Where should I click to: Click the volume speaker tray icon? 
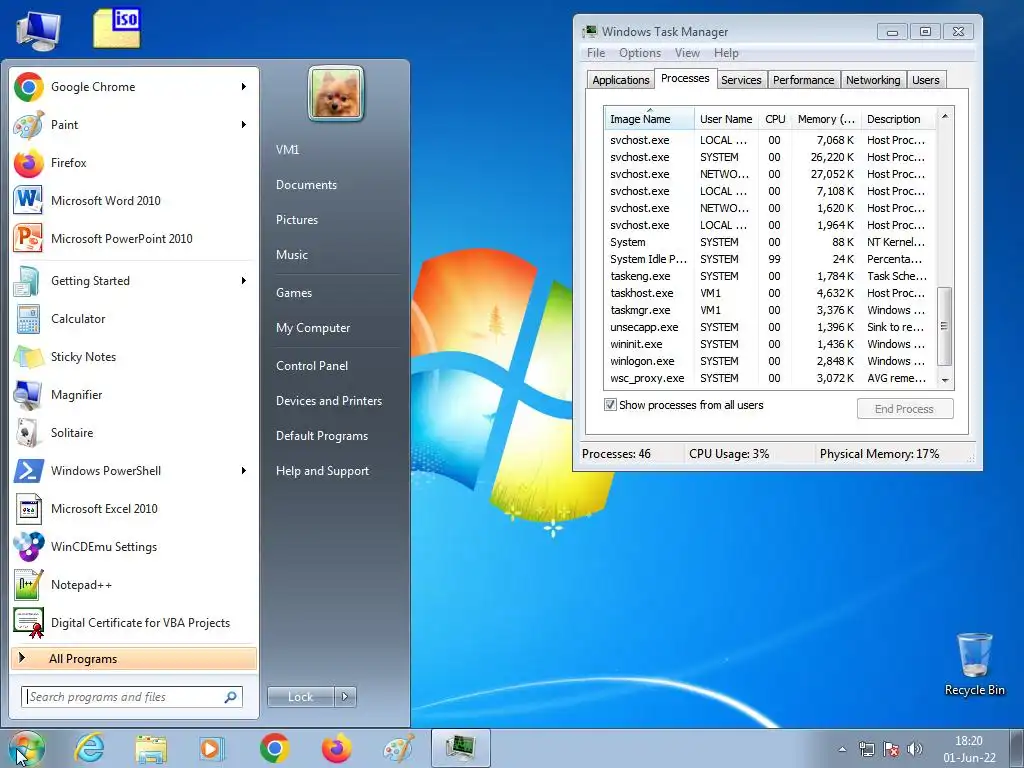(915, 750)
